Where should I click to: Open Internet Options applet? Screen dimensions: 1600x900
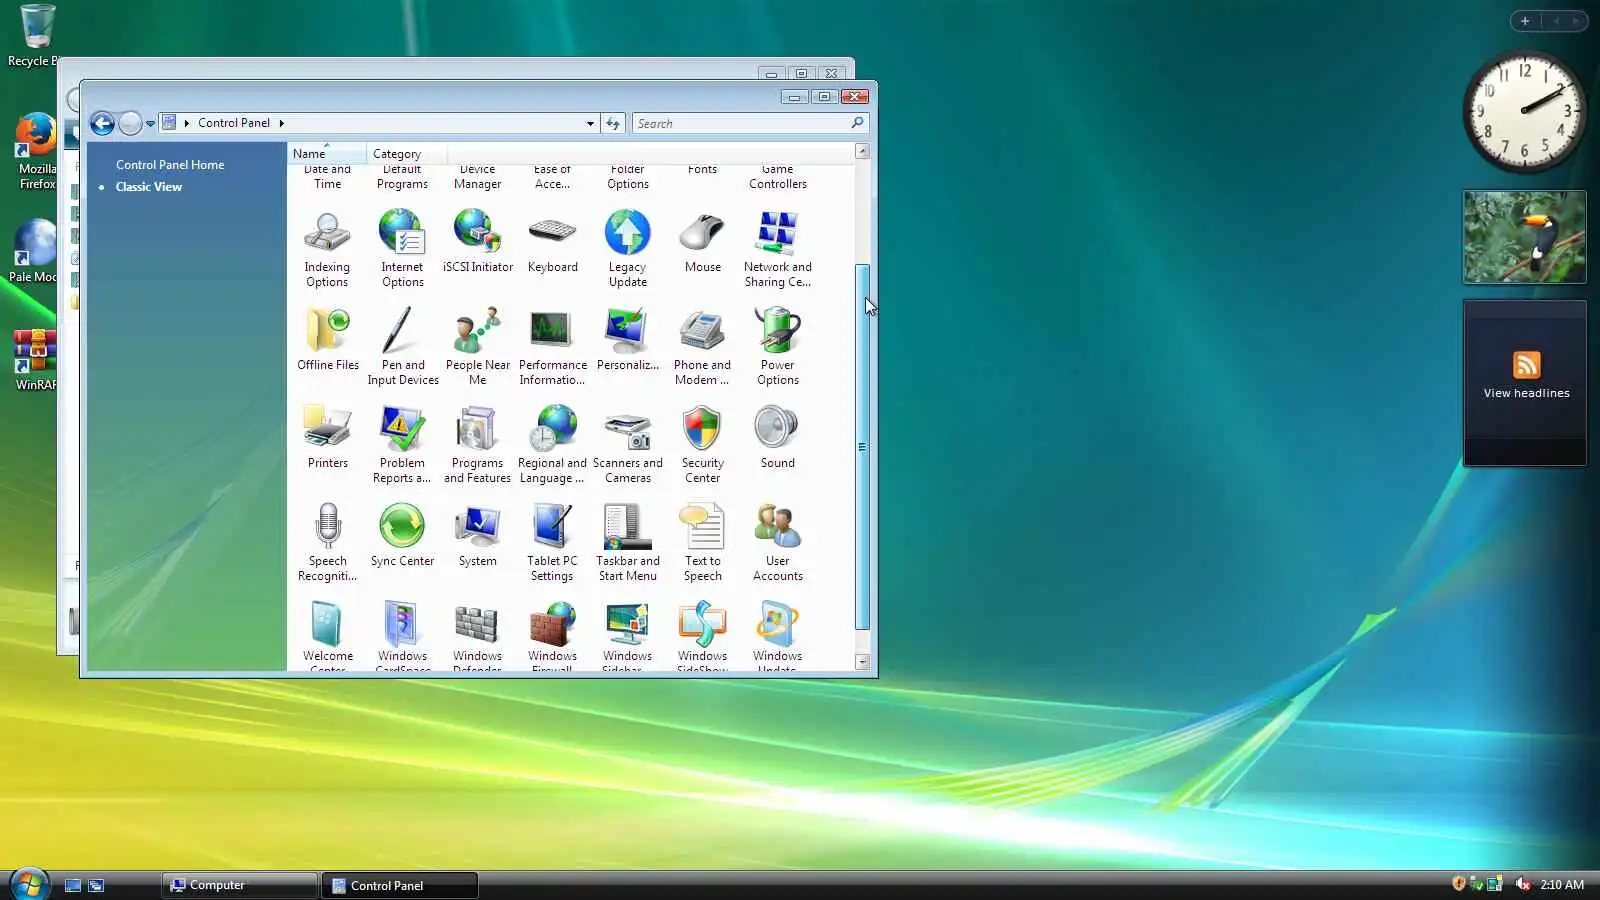click(x=402, y=250)
